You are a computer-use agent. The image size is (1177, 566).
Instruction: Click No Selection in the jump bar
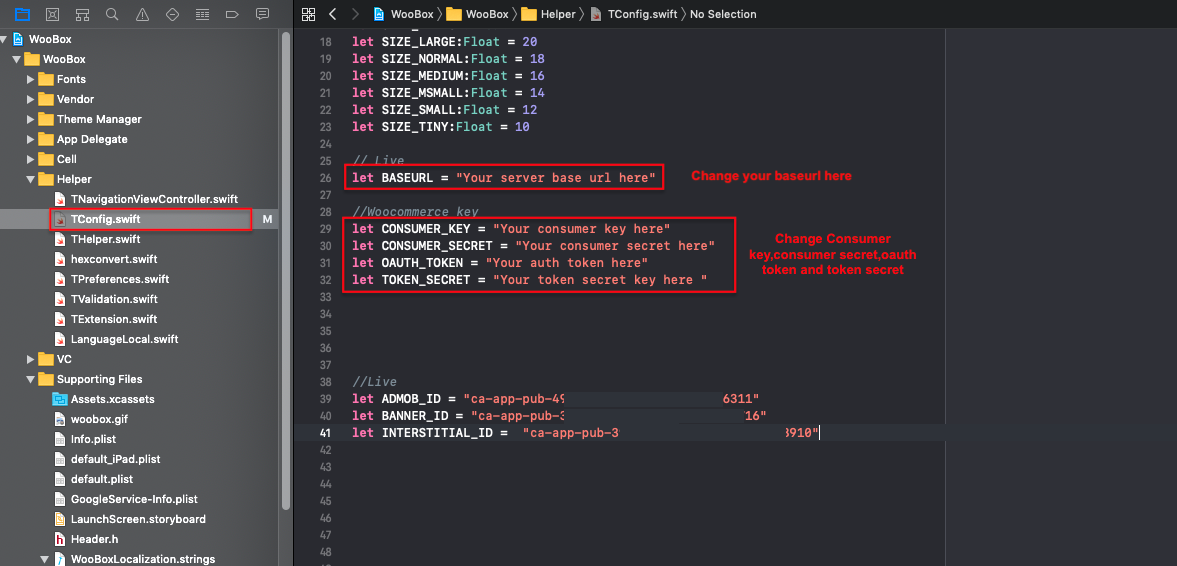point(723,14)
